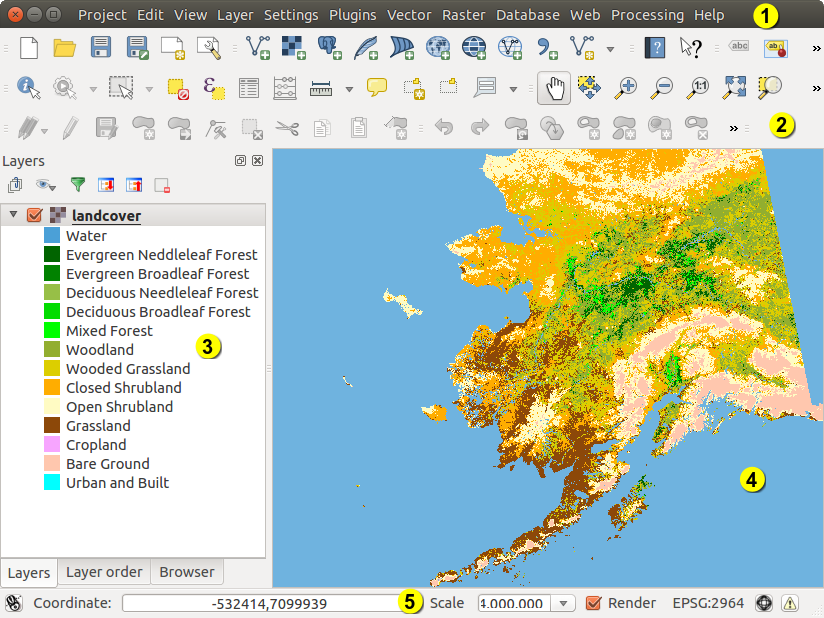Click the Zoom In magnifier tool
Viewport: 824px width, 618px height.
point(626,88)
